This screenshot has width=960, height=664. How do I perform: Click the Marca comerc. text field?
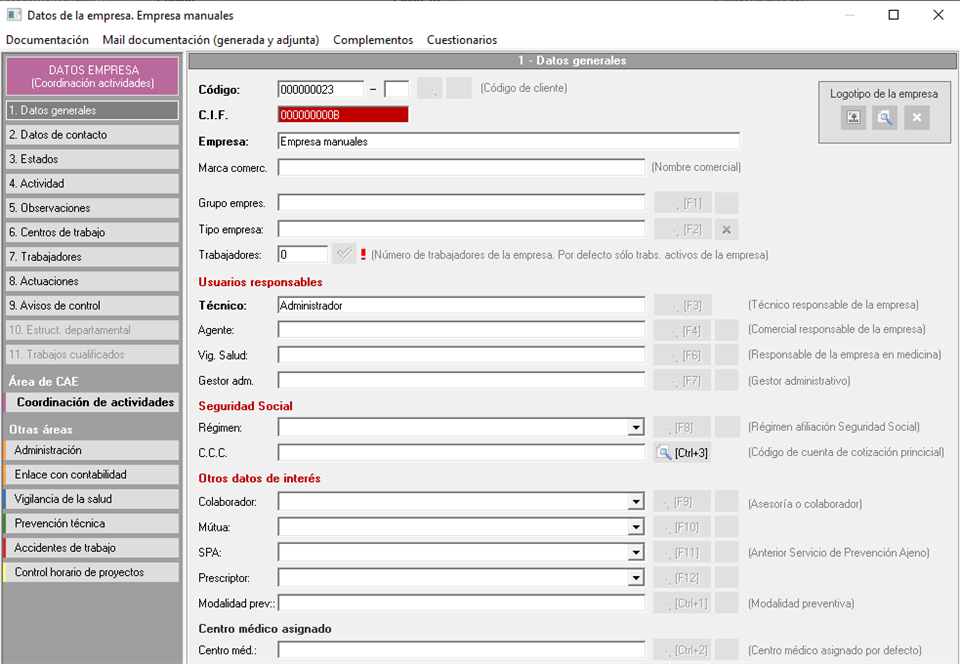click(461, 167)
